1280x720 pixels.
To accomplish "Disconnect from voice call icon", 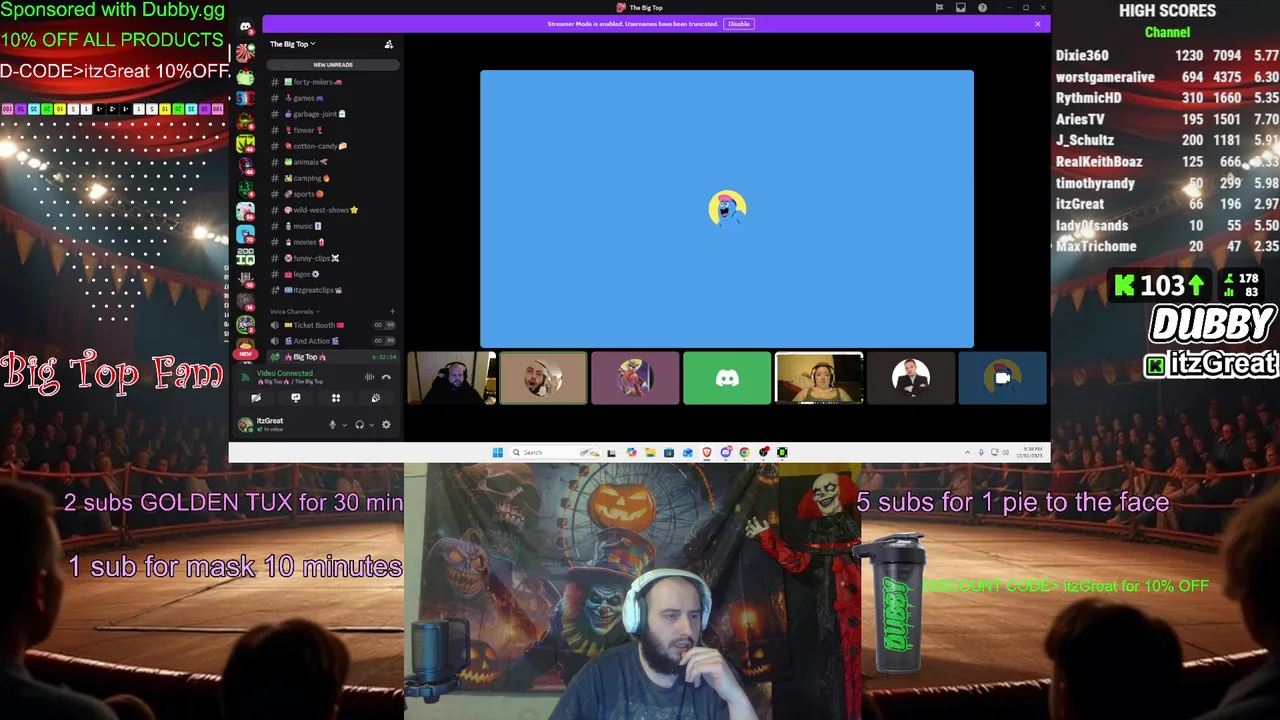I will tap(386, 377).
